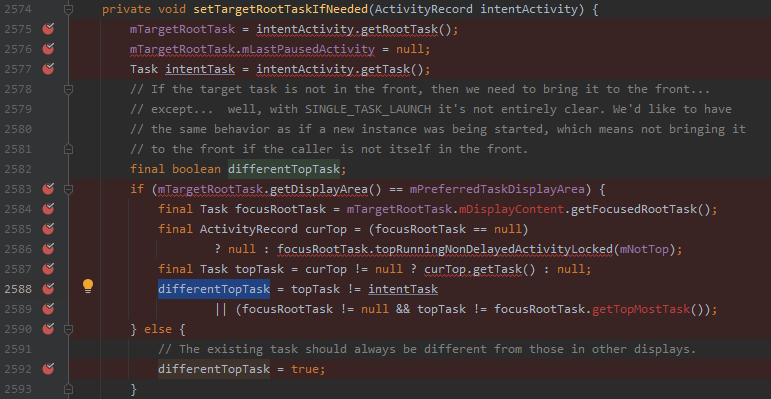
Task: Toggle the breakpoint on line 2584
Action: 48,209
